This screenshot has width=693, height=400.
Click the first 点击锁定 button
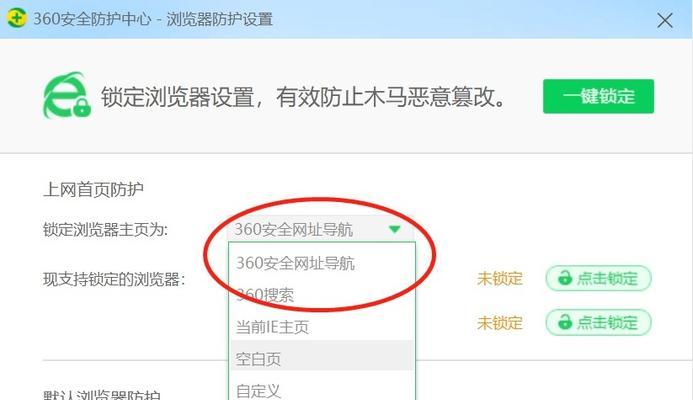(598, 278)
